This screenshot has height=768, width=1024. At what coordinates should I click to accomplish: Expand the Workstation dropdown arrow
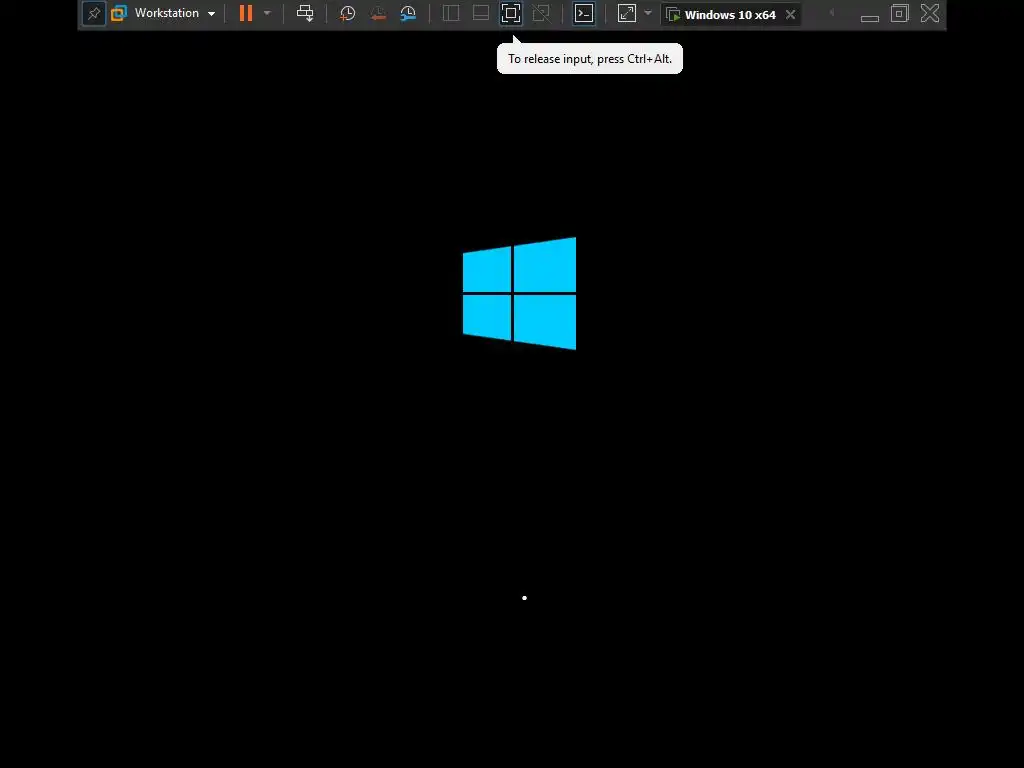point(212,14)
